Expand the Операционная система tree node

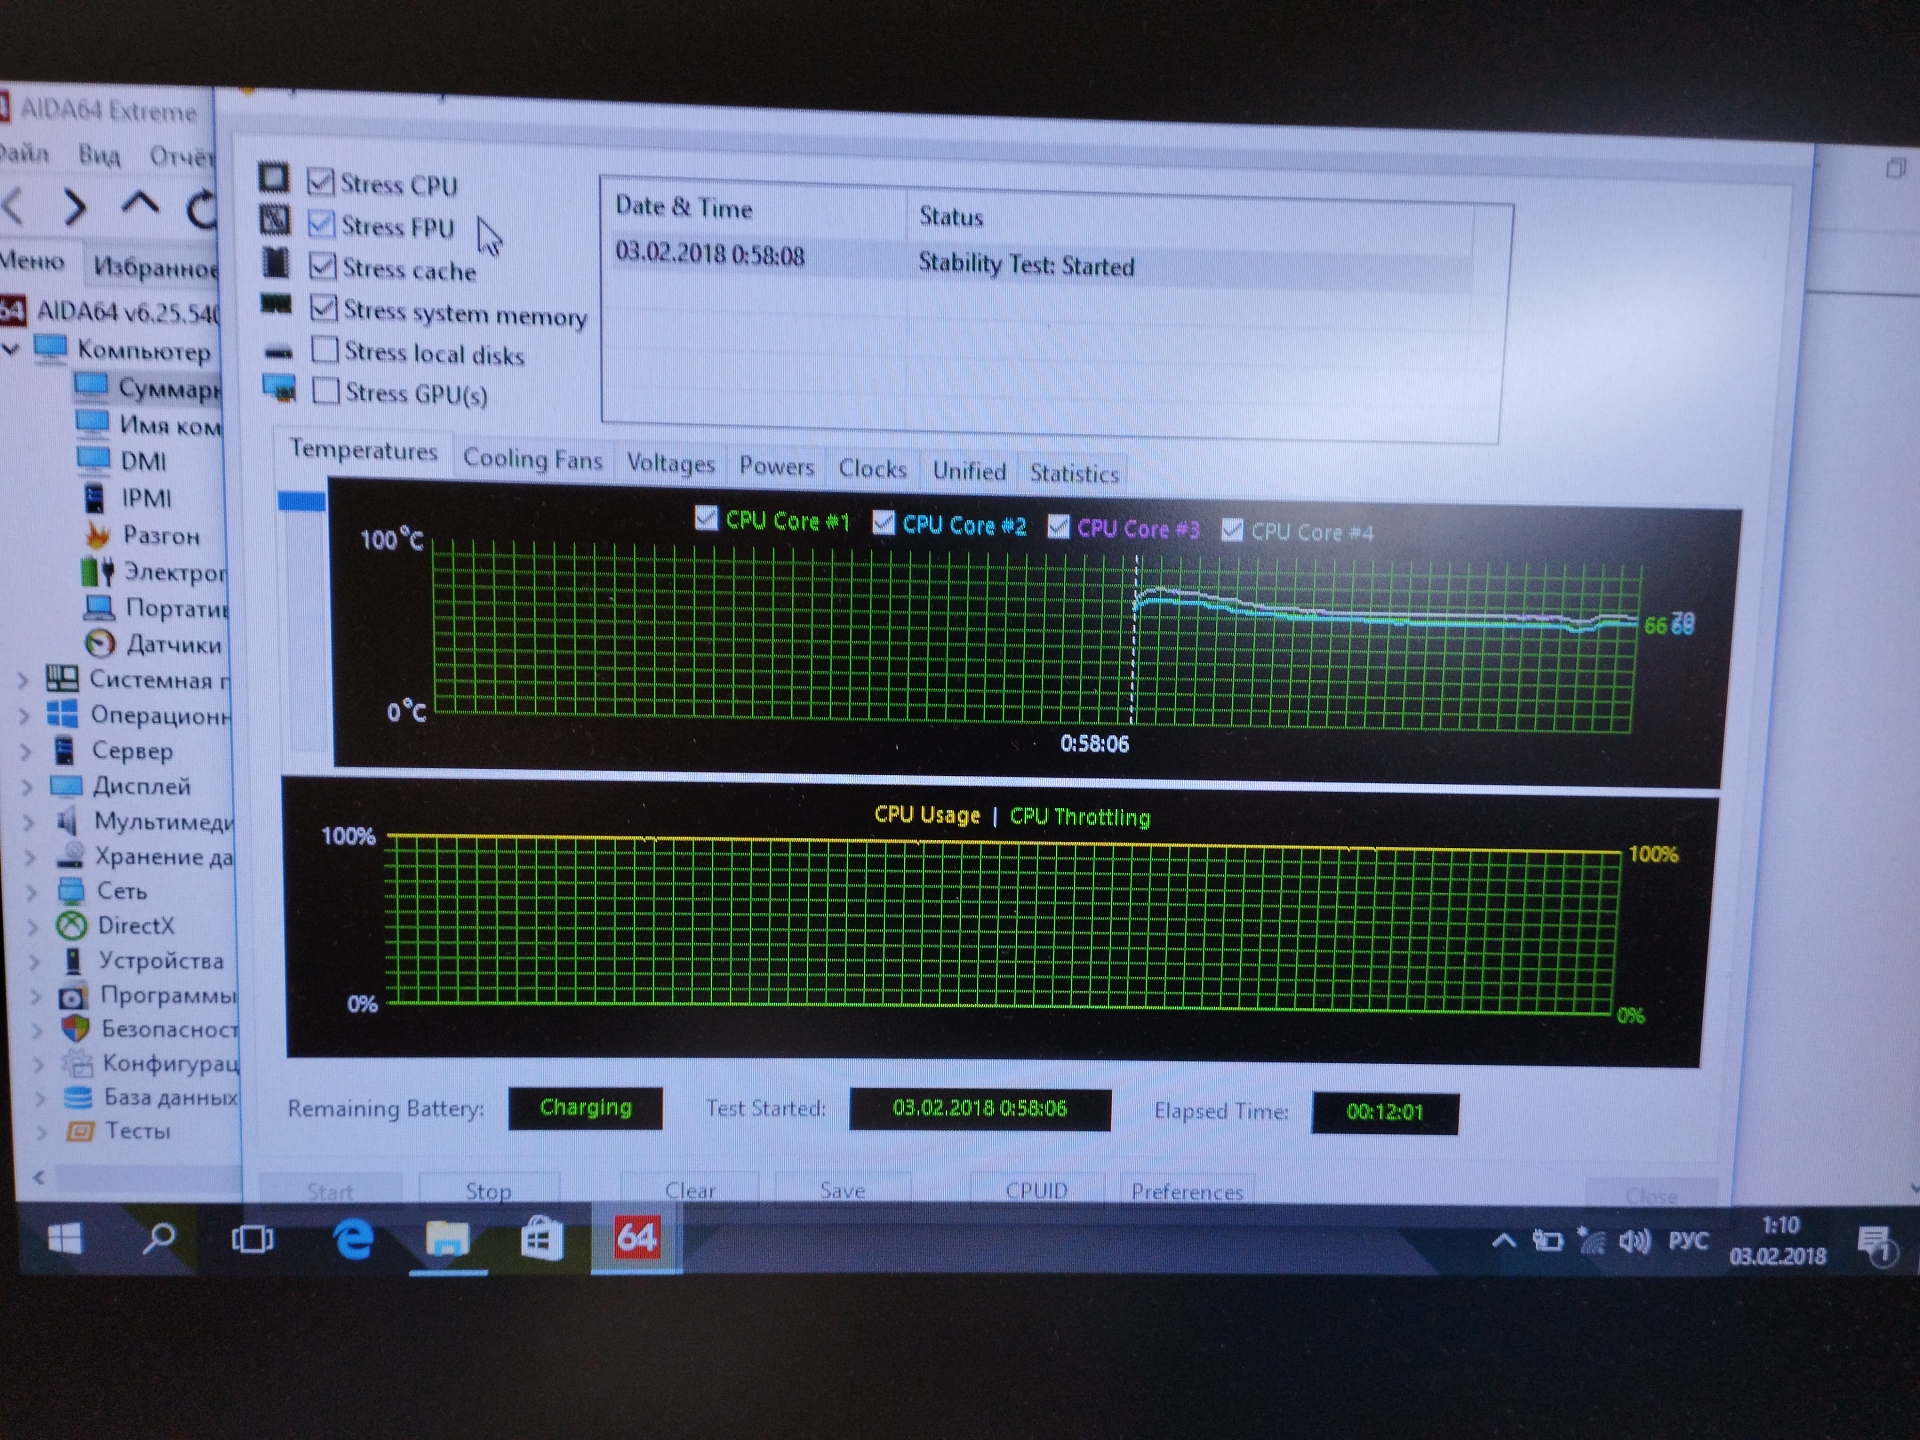click(x=24, y=716)
